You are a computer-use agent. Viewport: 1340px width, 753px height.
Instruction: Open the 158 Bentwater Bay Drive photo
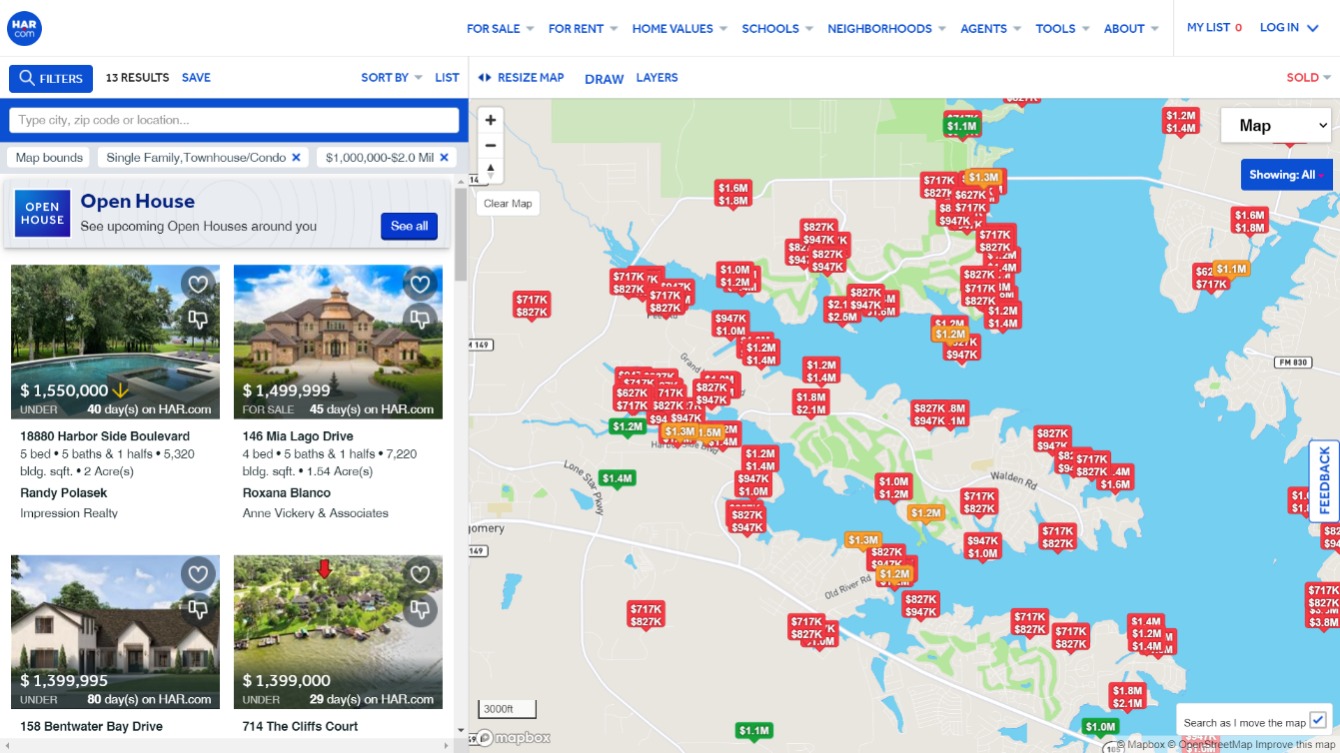point(115,632)
